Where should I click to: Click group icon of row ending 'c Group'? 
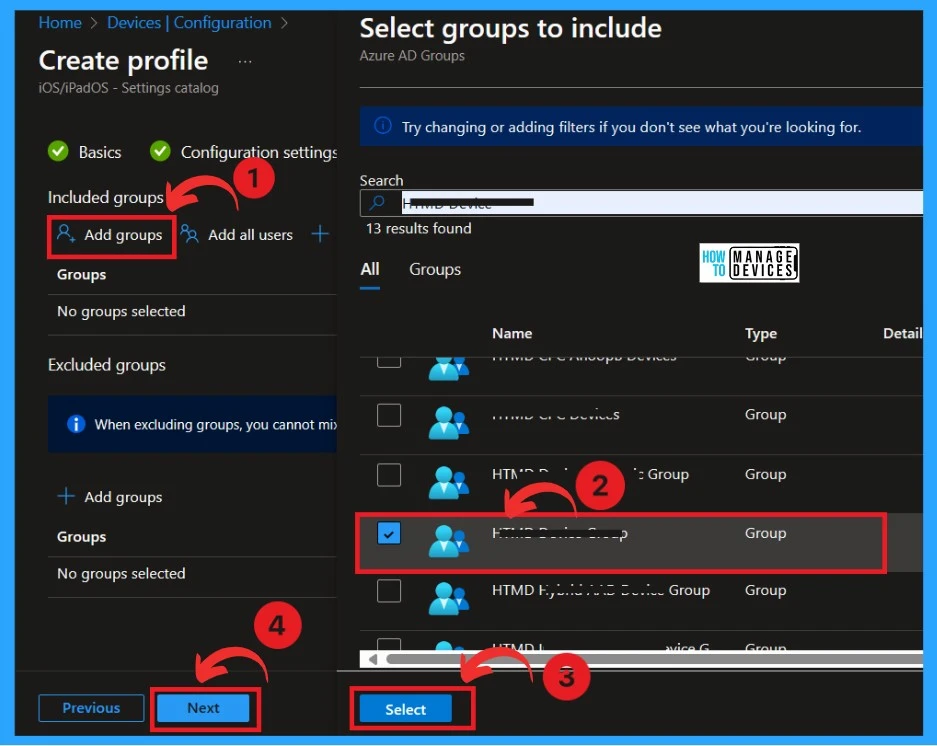[449, 482]
